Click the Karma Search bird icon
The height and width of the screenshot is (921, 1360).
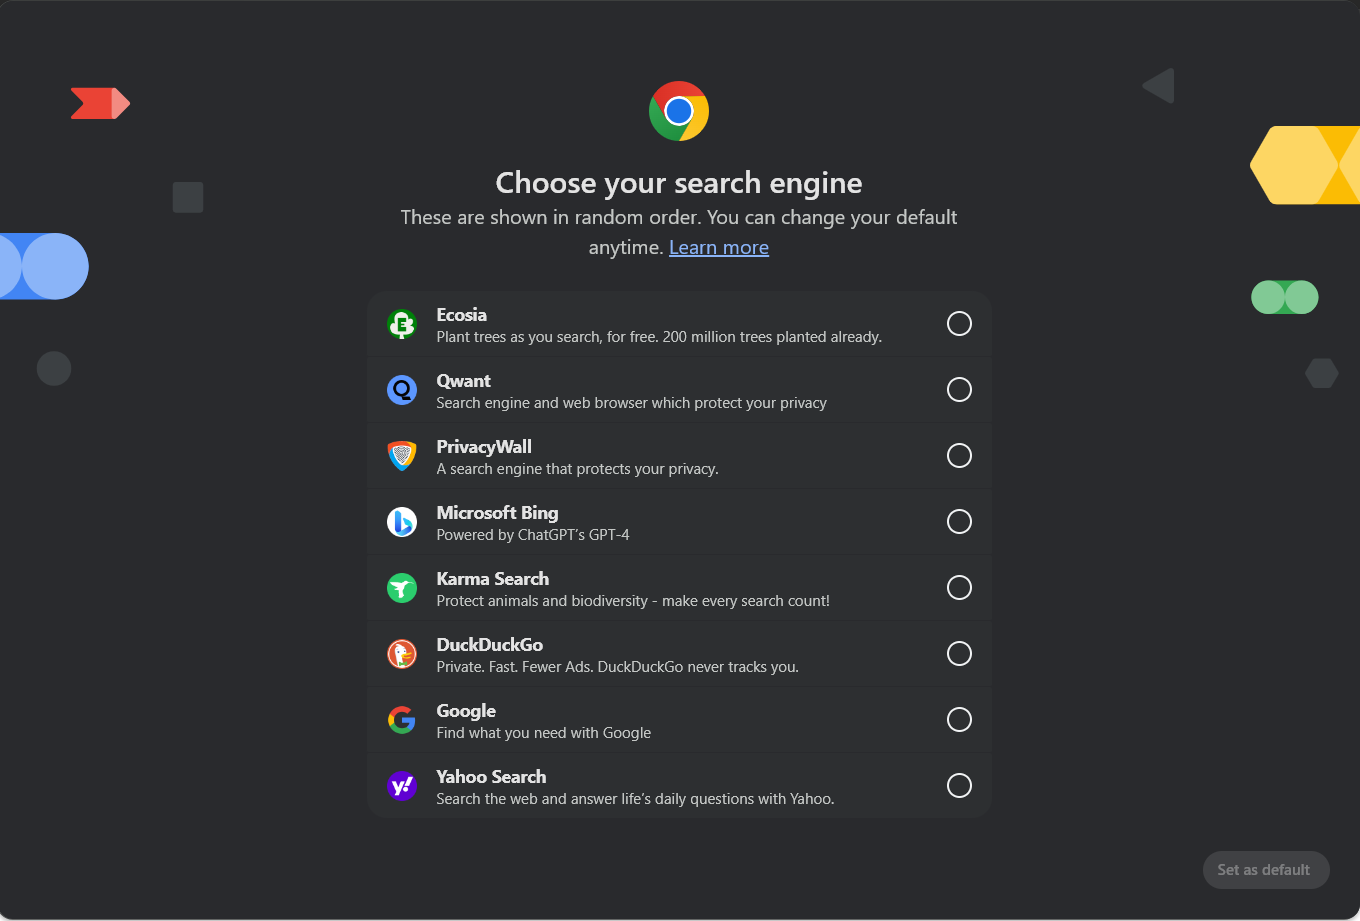tap(402, 588)
